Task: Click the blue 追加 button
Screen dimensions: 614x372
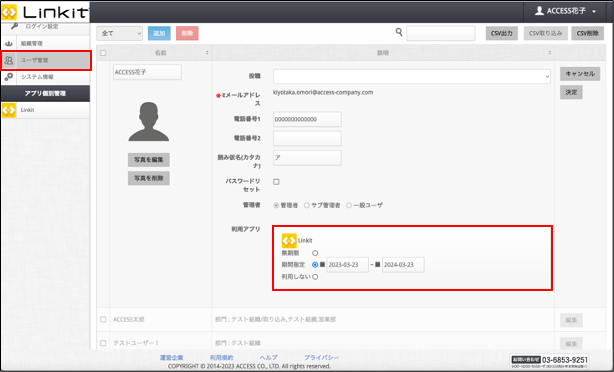Action: click(x=159, y=33)
